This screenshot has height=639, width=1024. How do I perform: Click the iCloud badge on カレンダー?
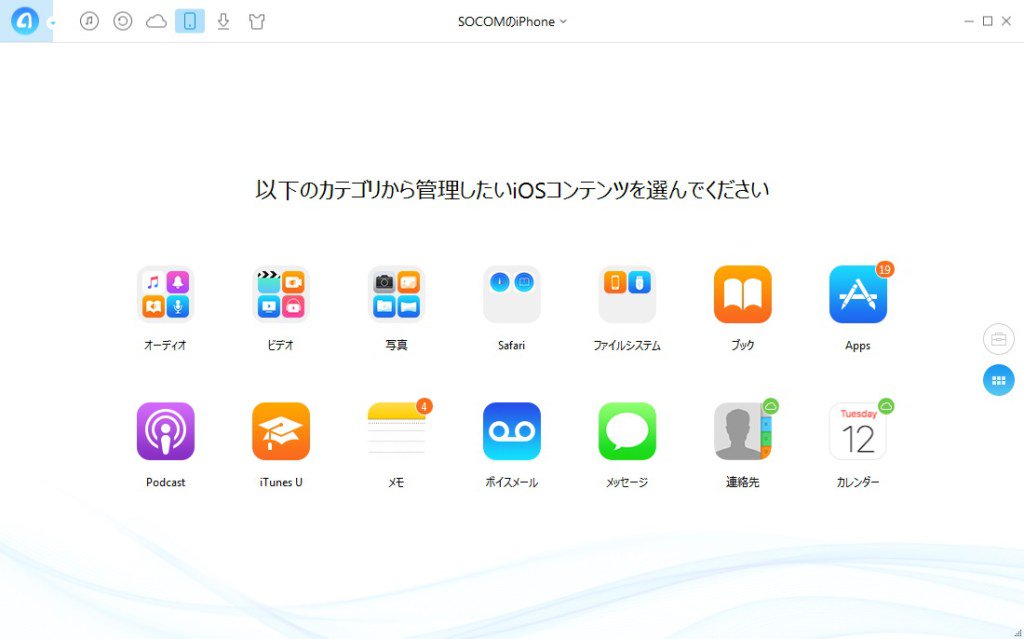point(886,406)
